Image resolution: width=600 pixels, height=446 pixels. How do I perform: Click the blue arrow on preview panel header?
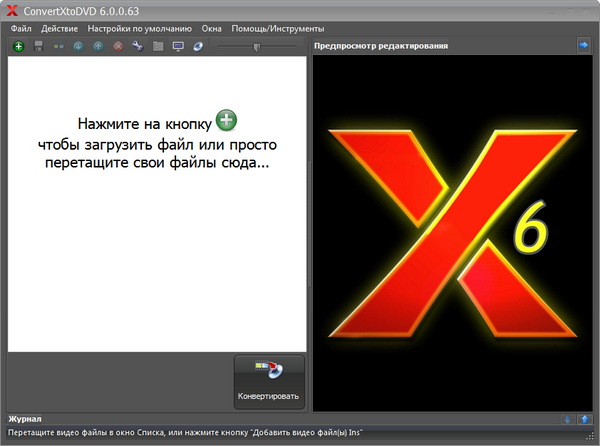[x=584, y=45]
